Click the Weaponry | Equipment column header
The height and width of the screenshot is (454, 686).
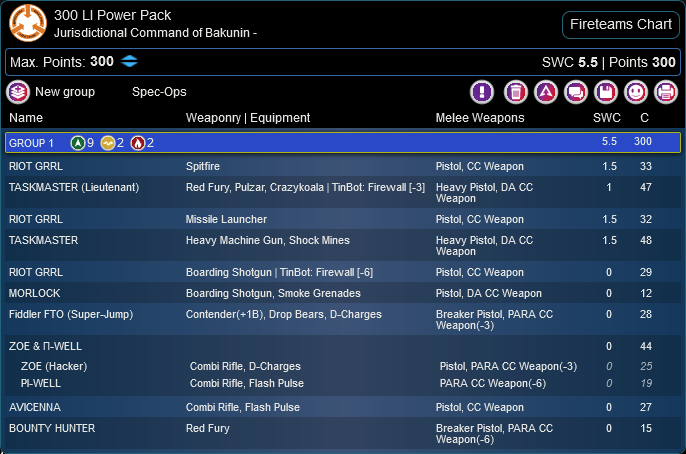[x=248, y=118]
